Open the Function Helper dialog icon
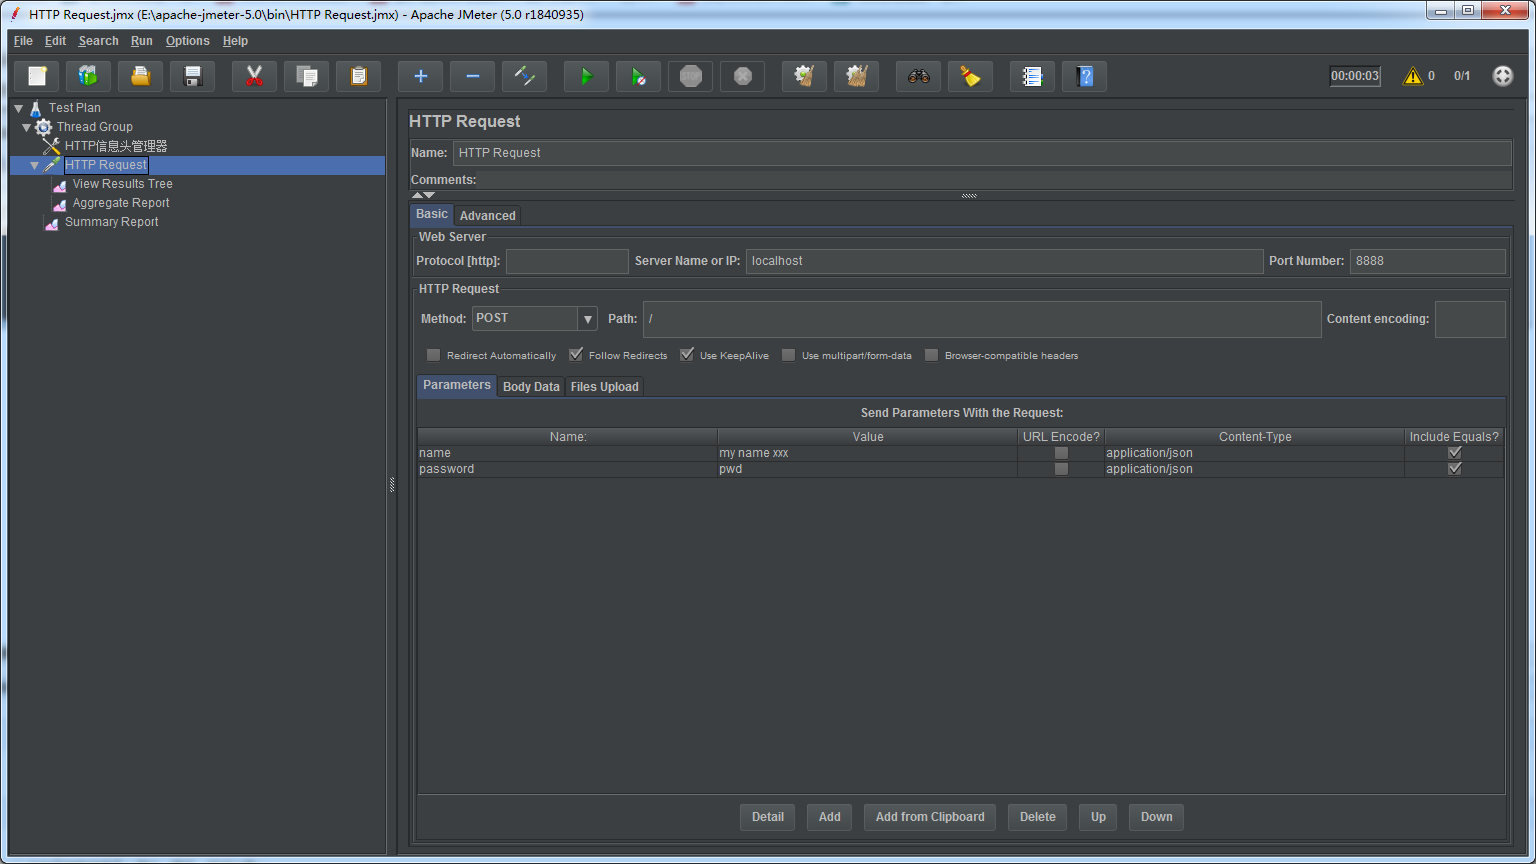Image resolution: width=1536 pixels, height=864 pixels. point(1032,76)
